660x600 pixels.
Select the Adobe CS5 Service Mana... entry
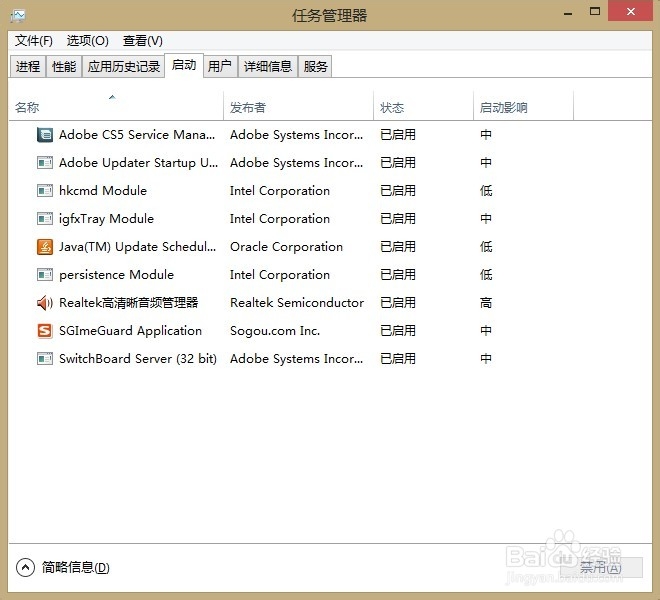pyautogui.click(x=137, y=135)
